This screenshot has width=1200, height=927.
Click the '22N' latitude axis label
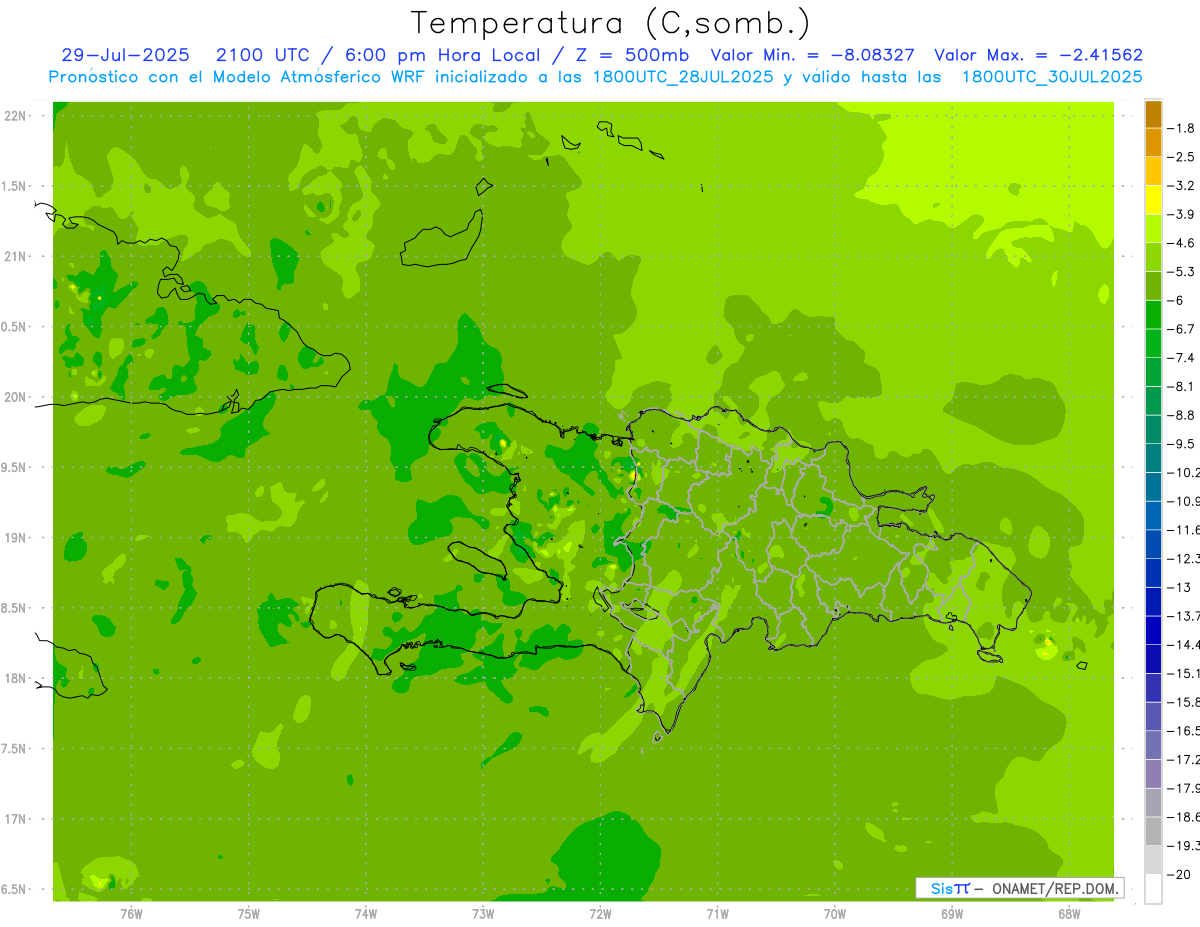point(16,116)
